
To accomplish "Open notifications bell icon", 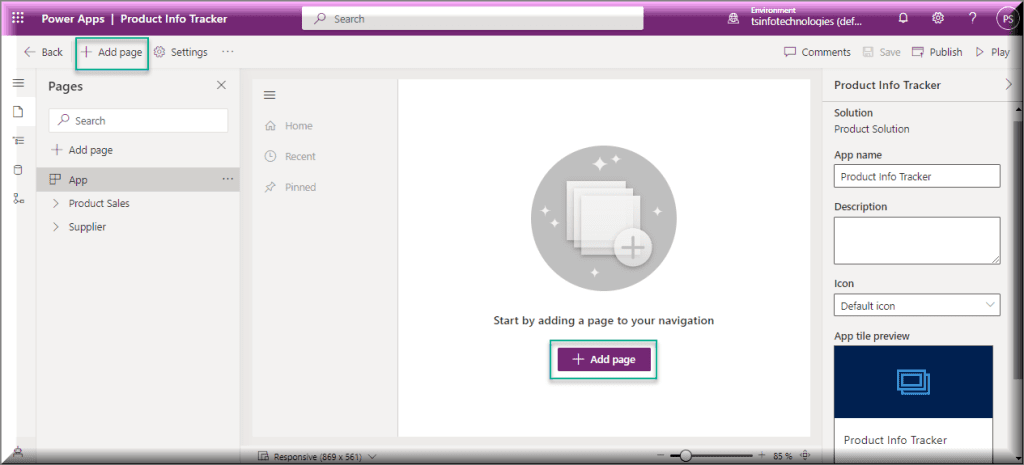I will coord(903,18).
